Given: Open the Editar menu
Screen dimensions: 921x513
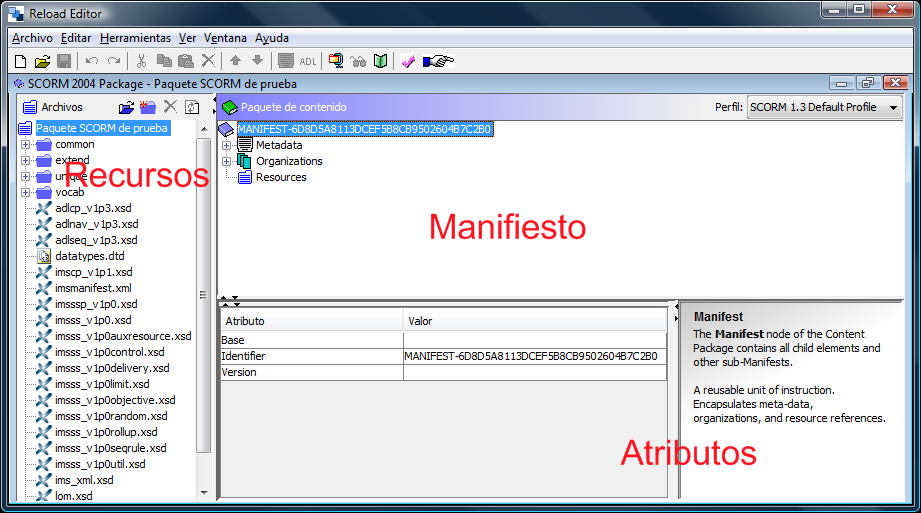Looking at the screenshot, I should coord(76,38).
